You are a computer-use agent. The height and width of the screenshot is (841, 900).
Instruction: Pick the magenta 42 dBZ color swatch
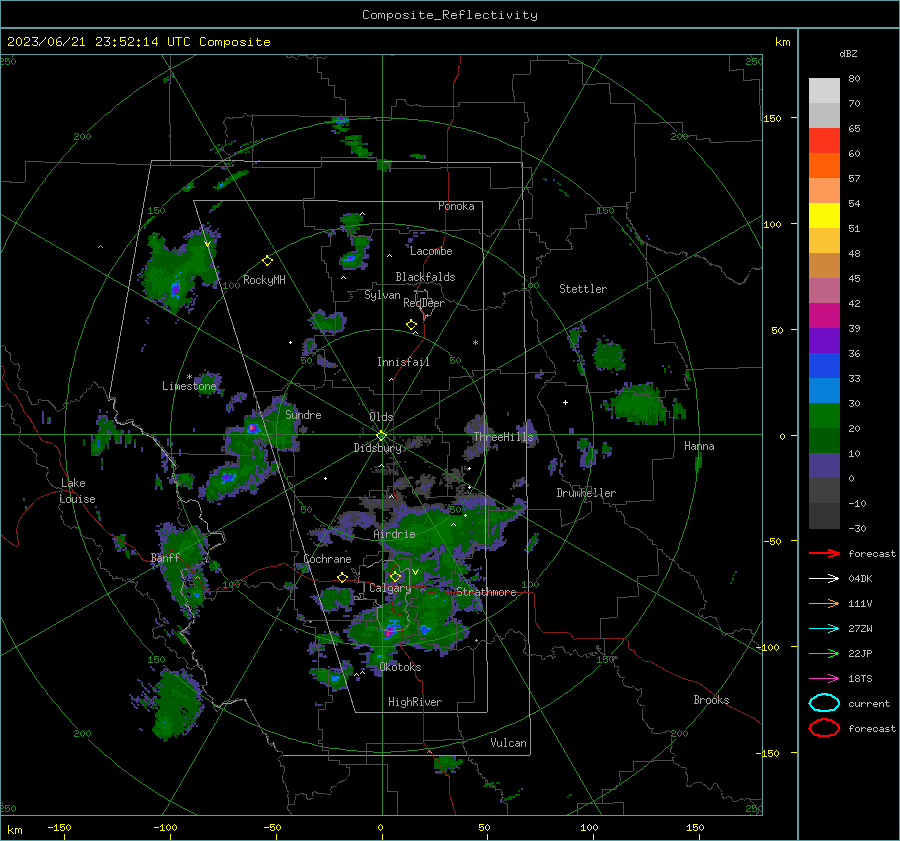click(824, 315)
